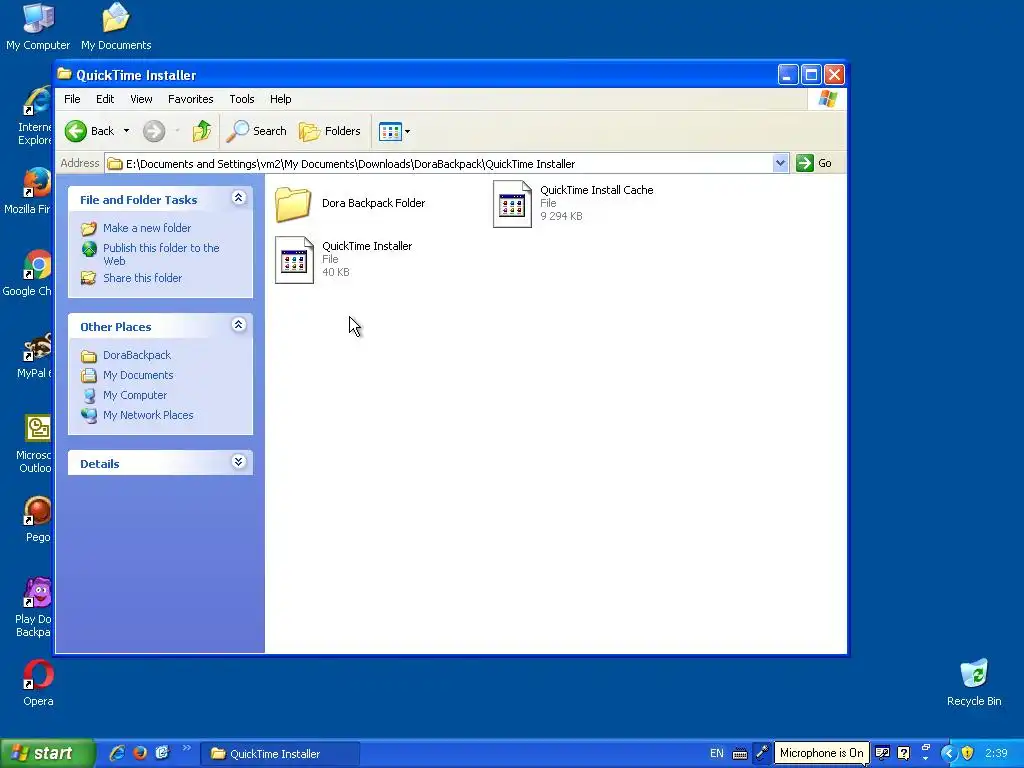Click the security shield tray icon
The height and width of the screenshot is (768, 1024).
tap(968, 753)
